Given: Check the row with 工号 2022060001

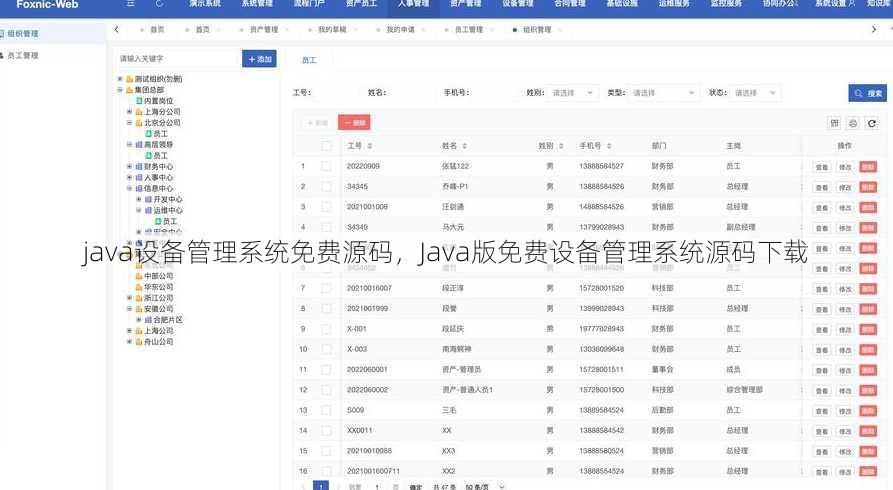Looking at the screenshot, I should pyautogui.click(x=326, y=370).
